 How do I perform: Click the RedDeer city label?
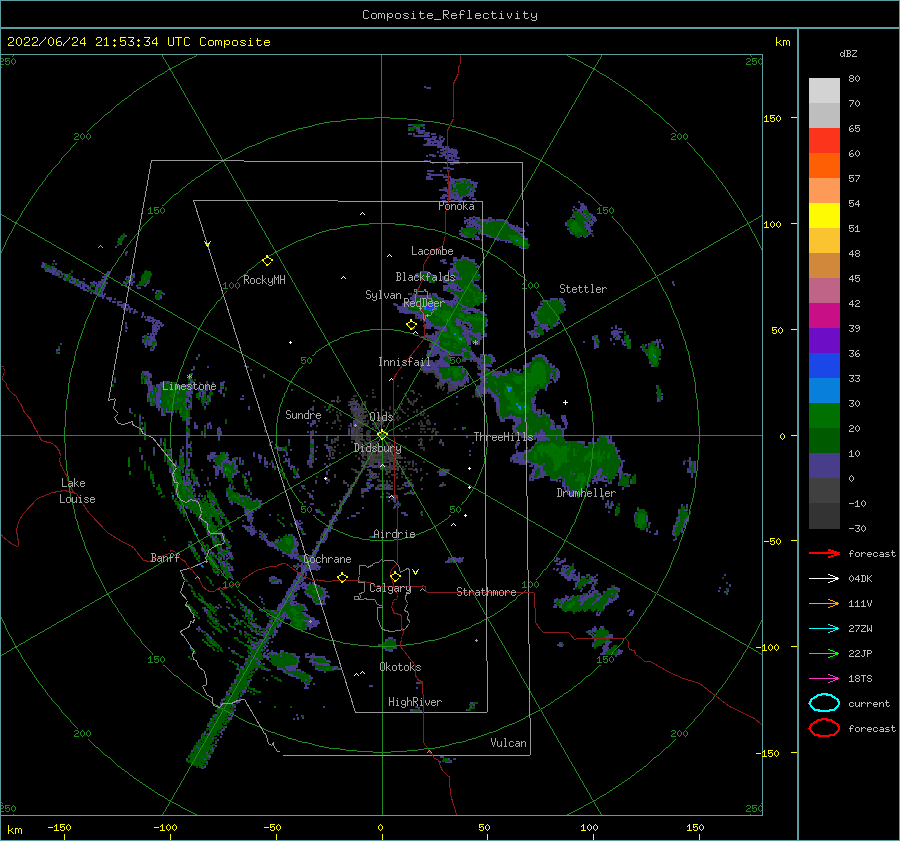point(424,303)
